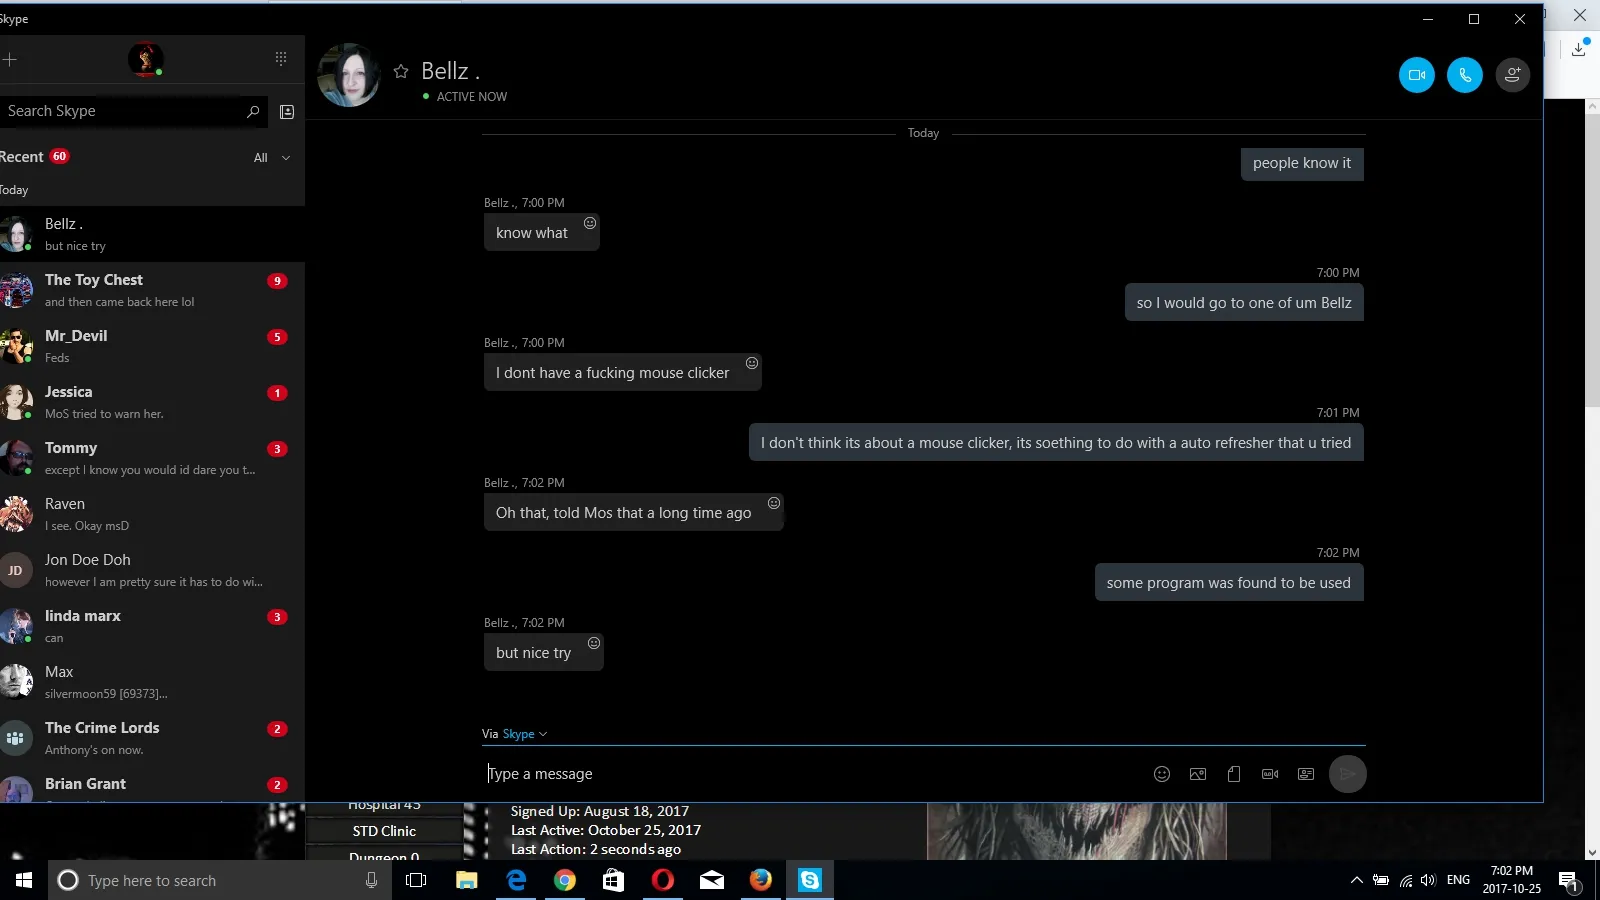Select the Bellz conversation in Recent
This screenshot has width=1600, height=900.
pos(152,234)
